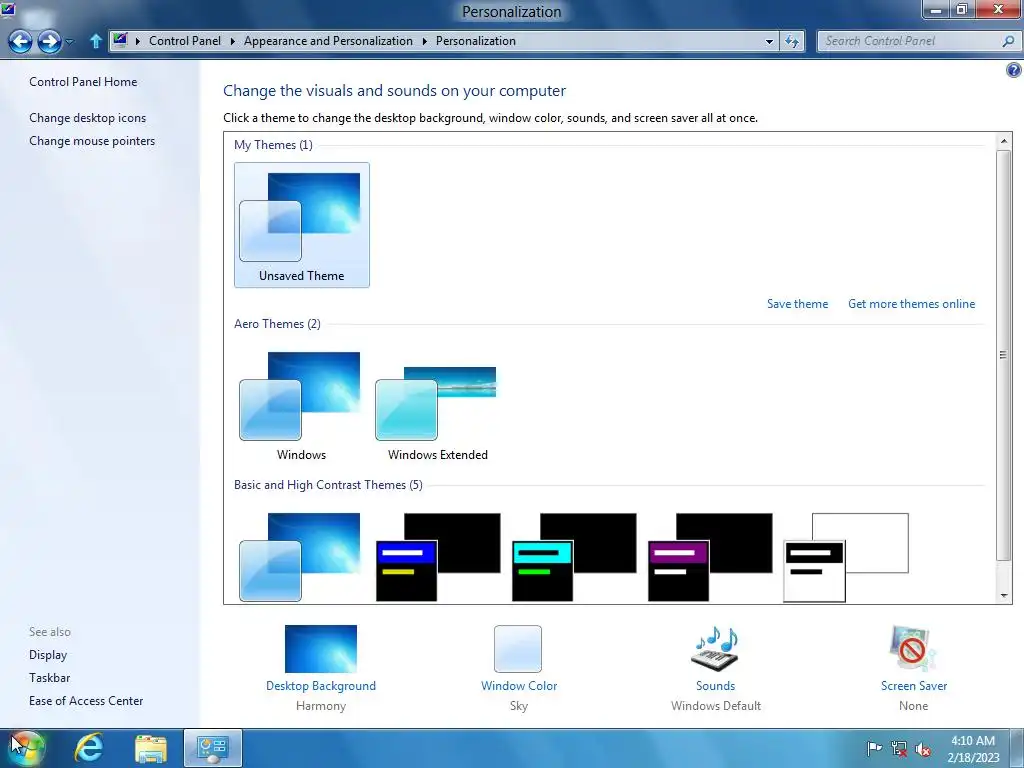Open Display under See also
The width and height of the screenshot is (1024, 768).
click(x=48, y=654)
